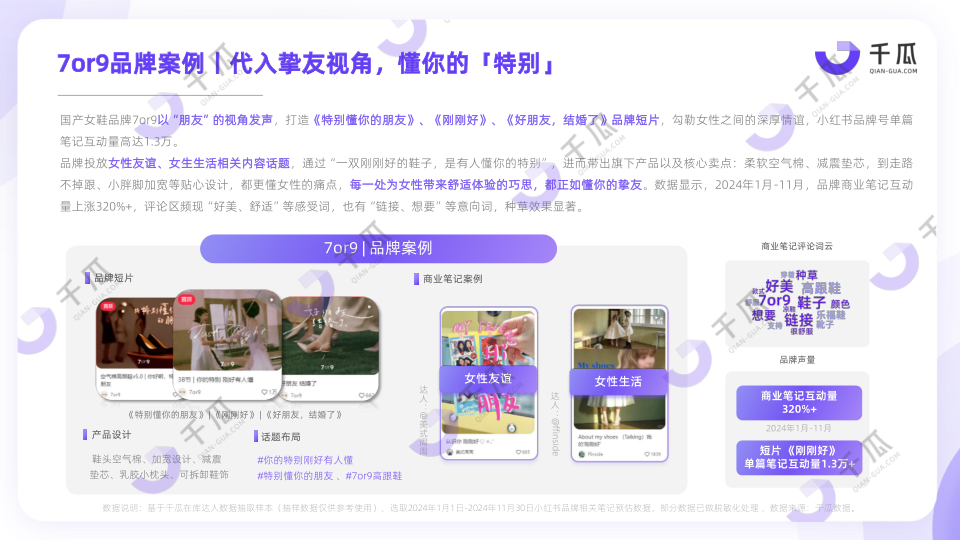Open the Just Right brand film thumbnail
Viewport: 960px width, 540px height.
pos(227,331)
